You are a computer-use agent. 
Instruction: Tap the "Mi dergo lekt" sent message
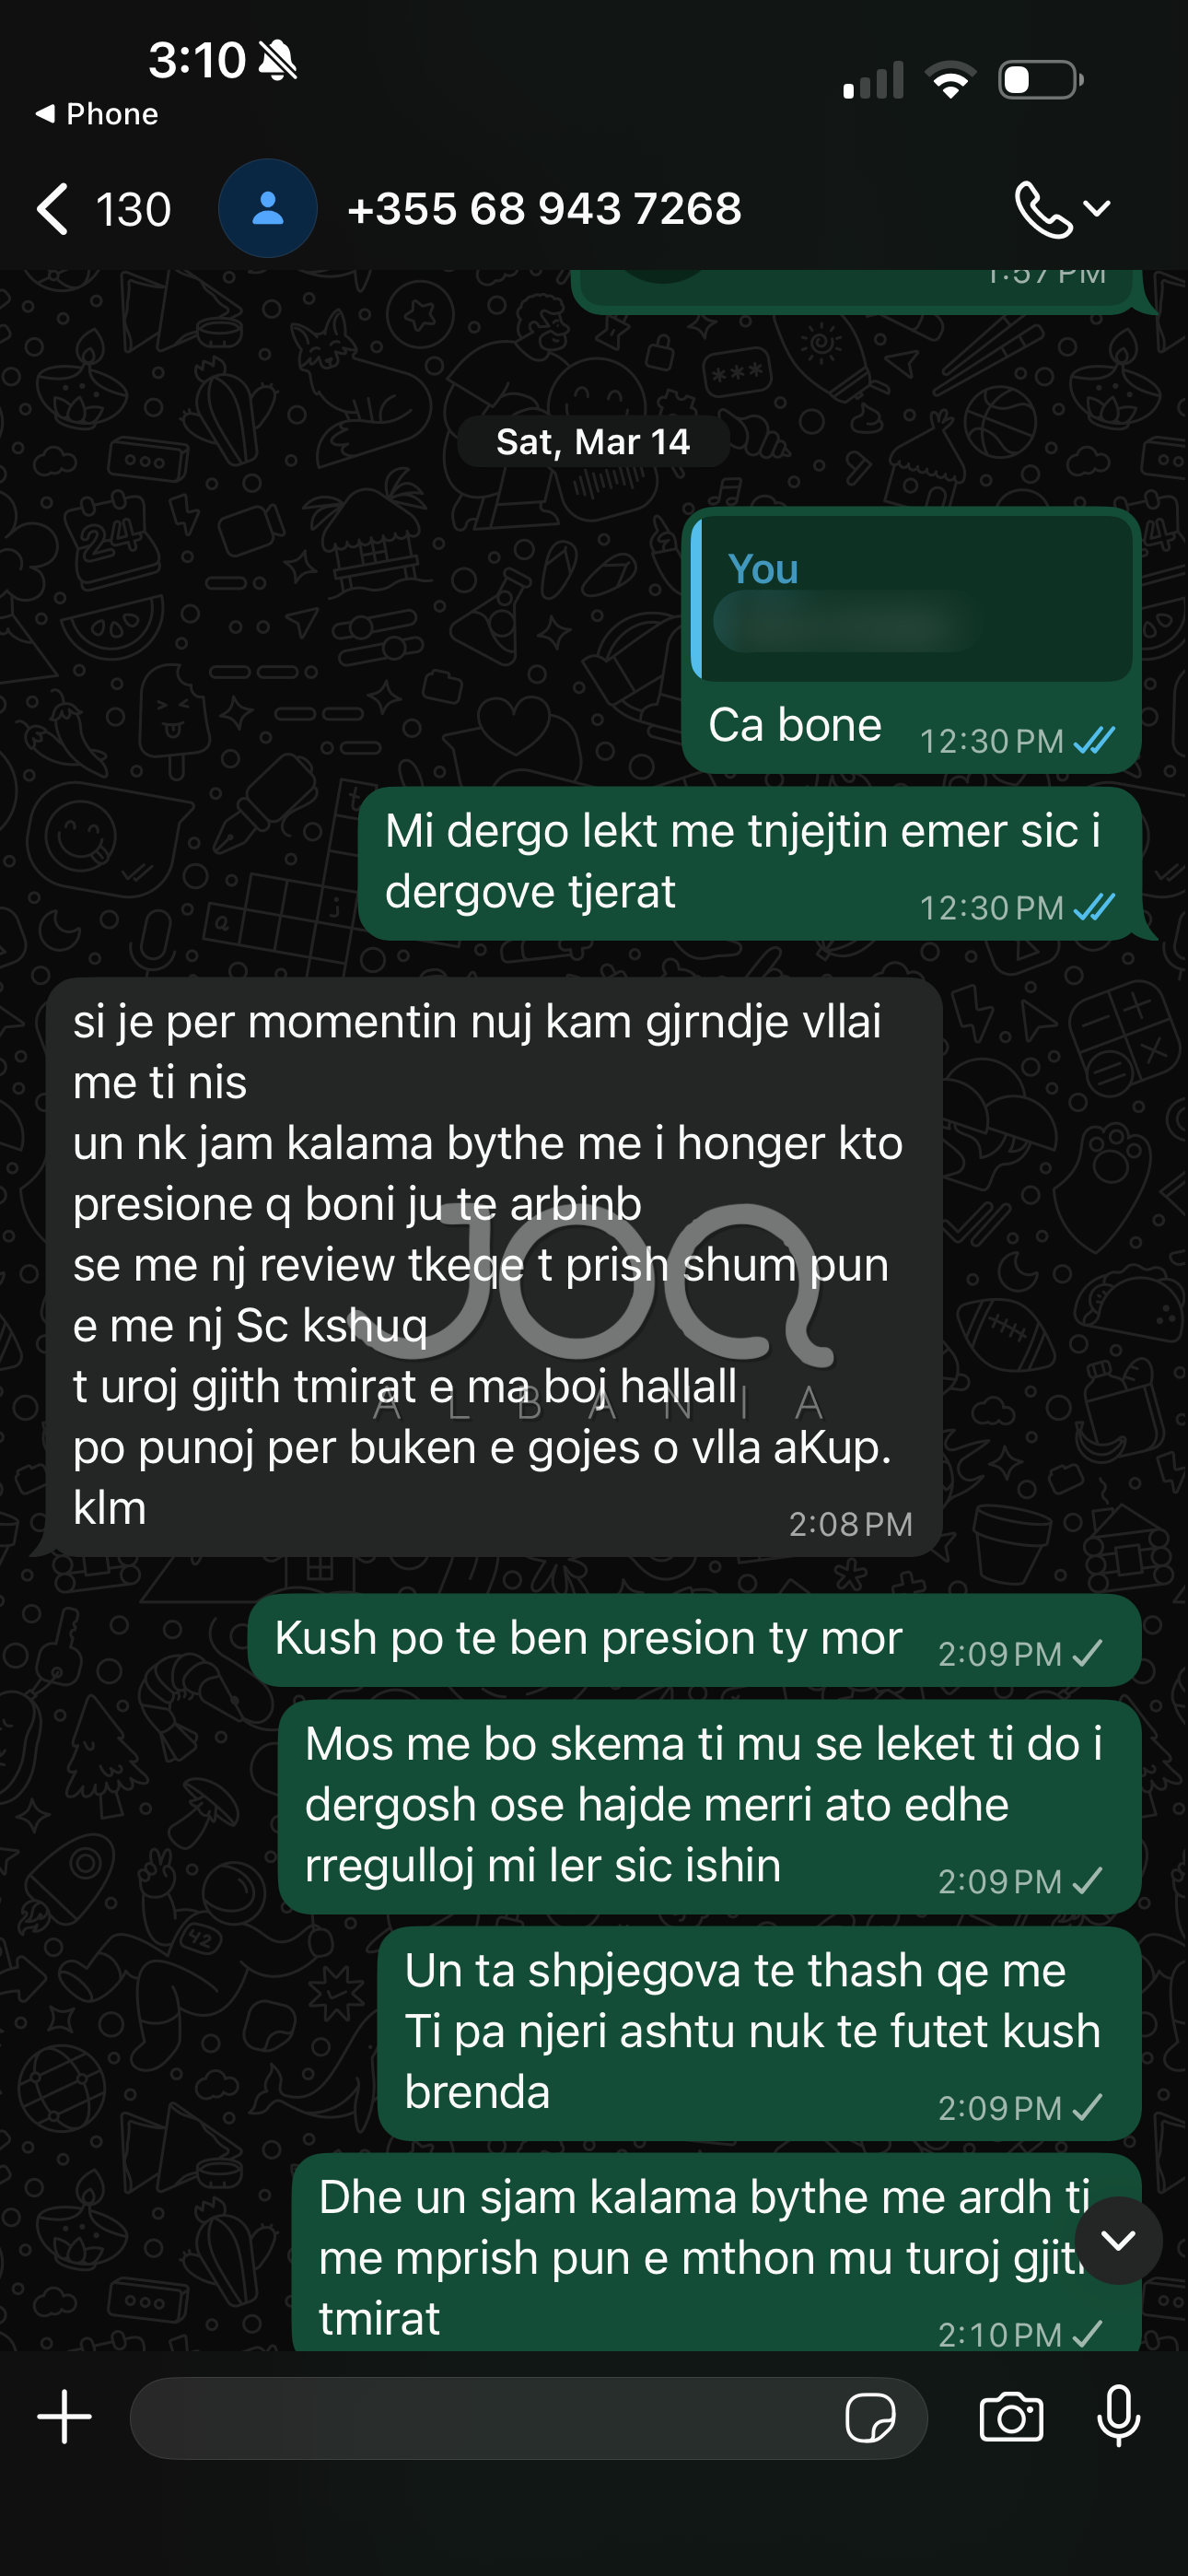[750, 864]
